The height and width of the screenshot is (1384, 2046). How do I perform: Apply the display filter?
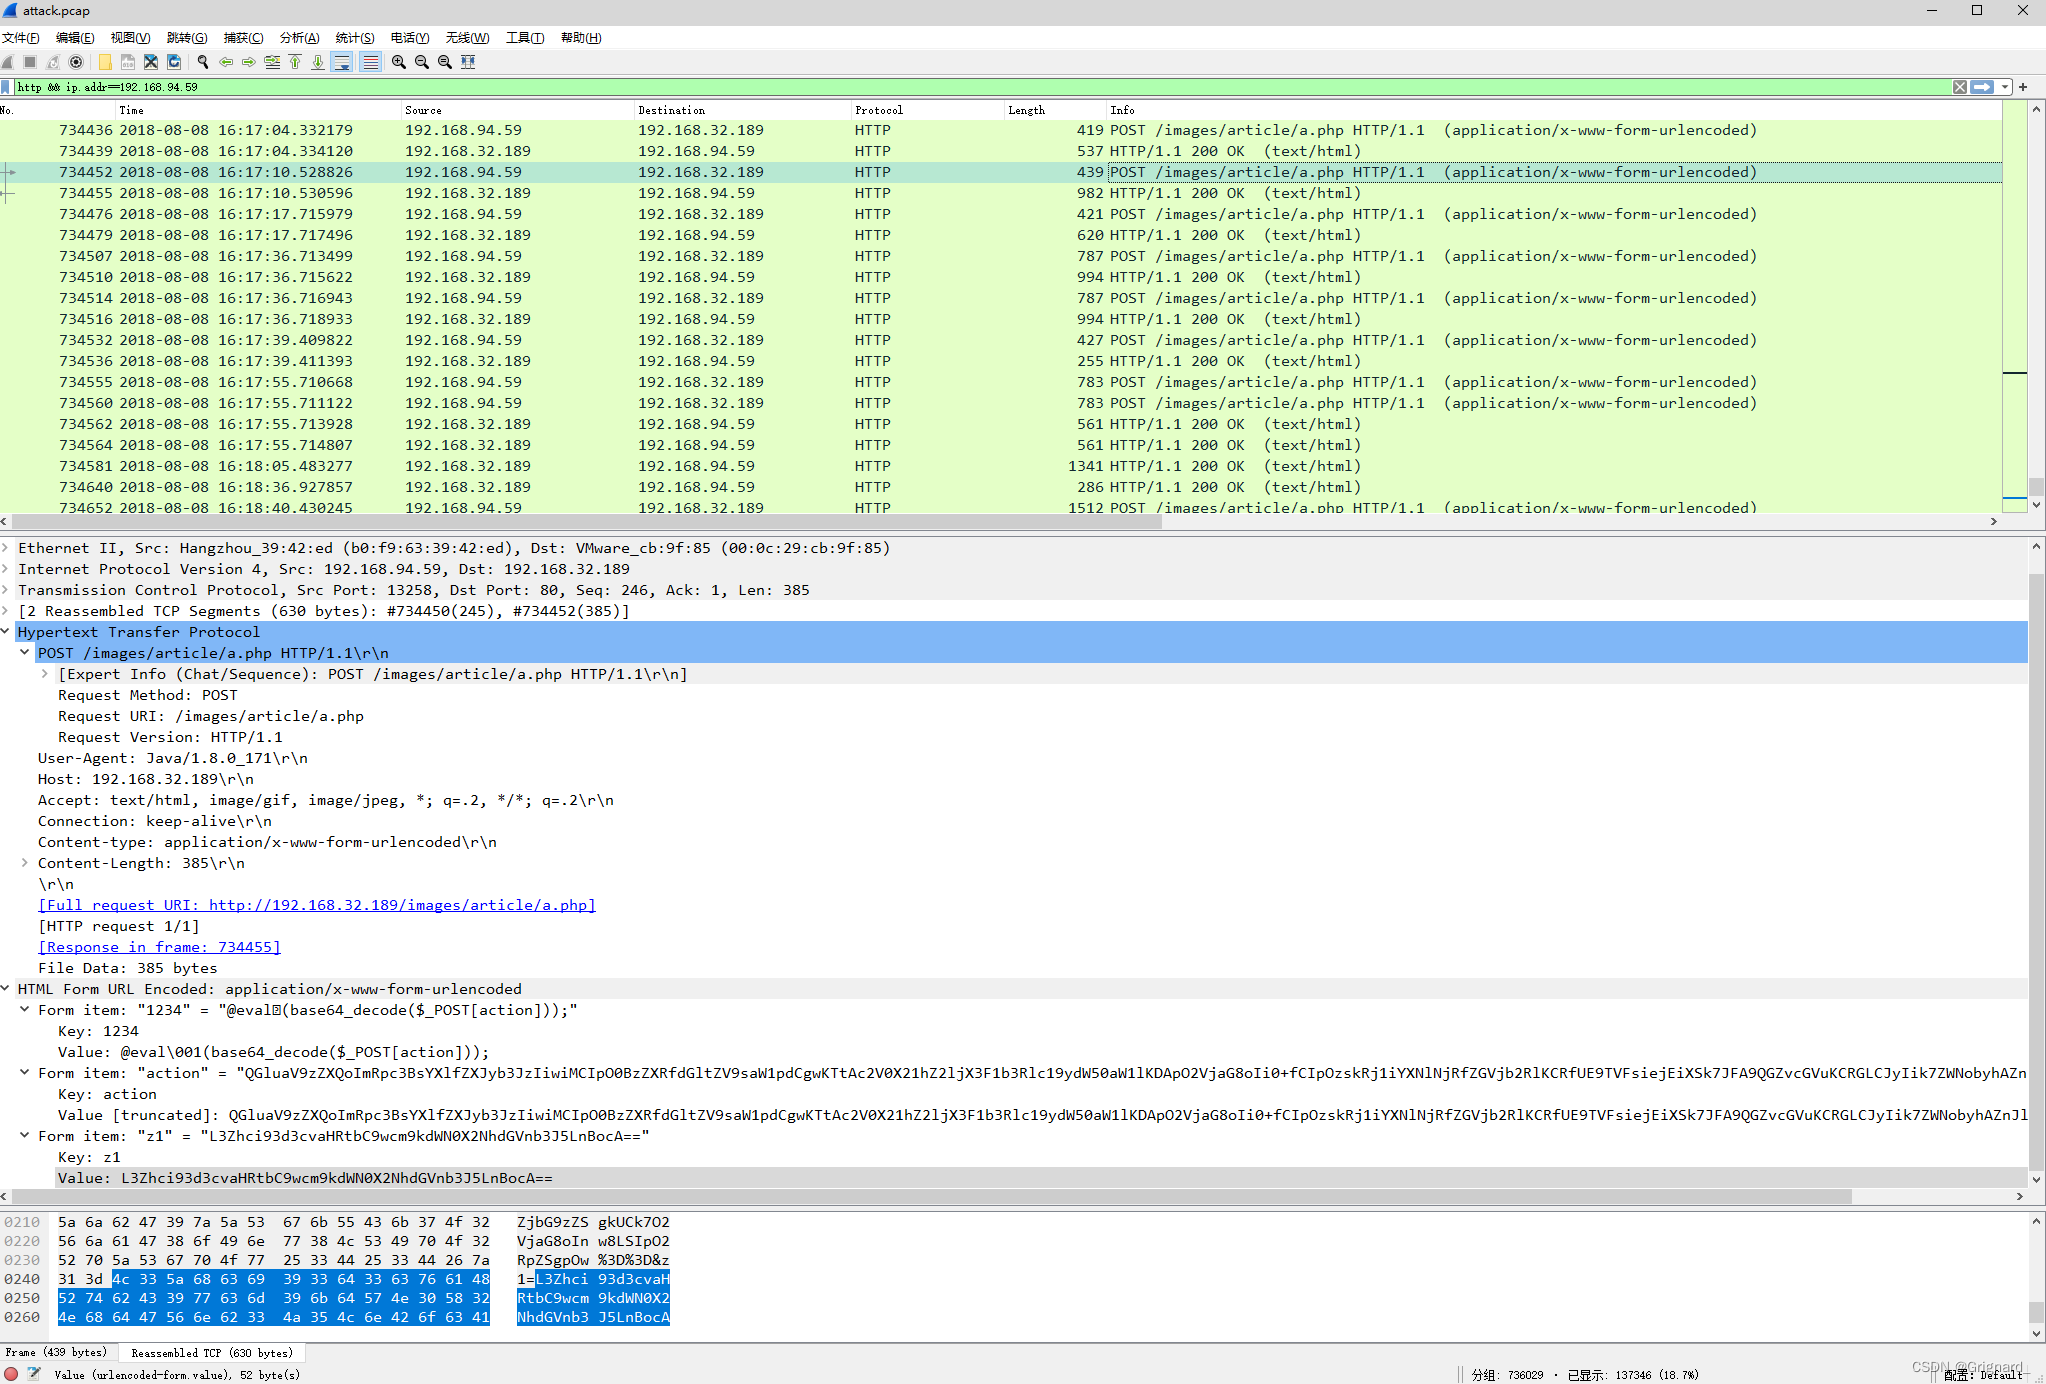1983,87
